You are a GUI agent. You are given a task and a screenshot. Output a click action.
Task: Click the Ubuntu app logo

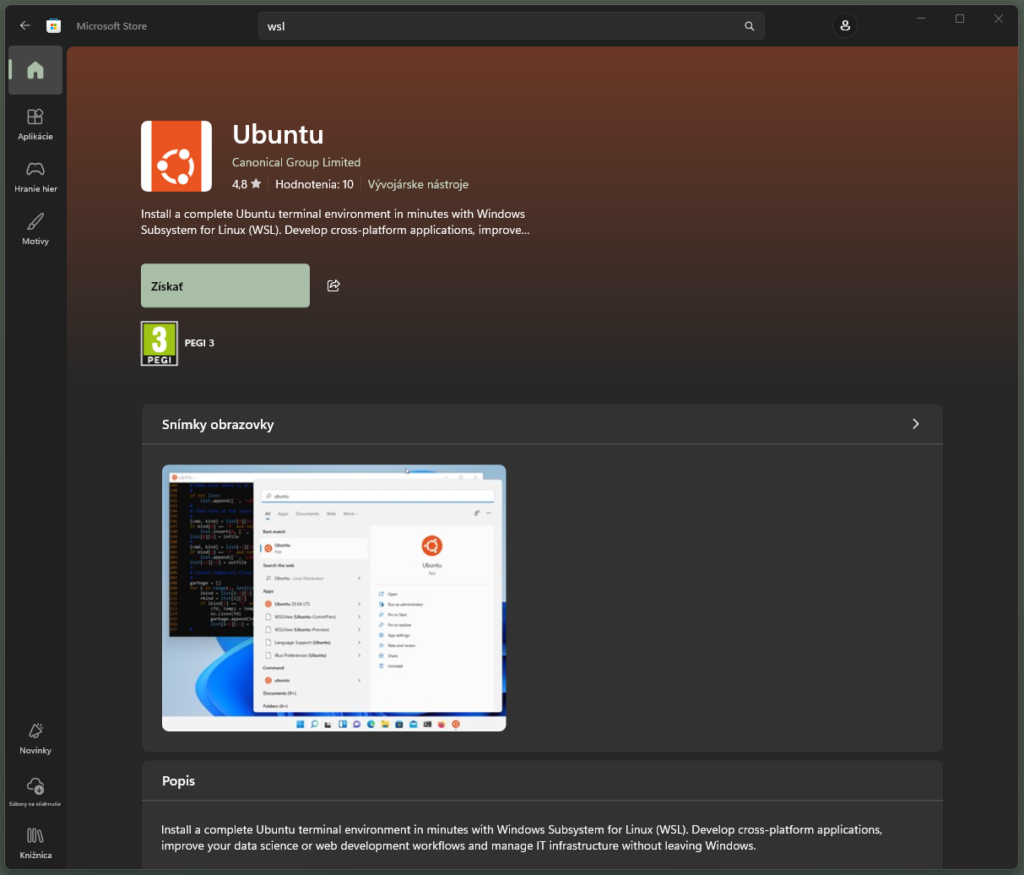click(176, 156)
